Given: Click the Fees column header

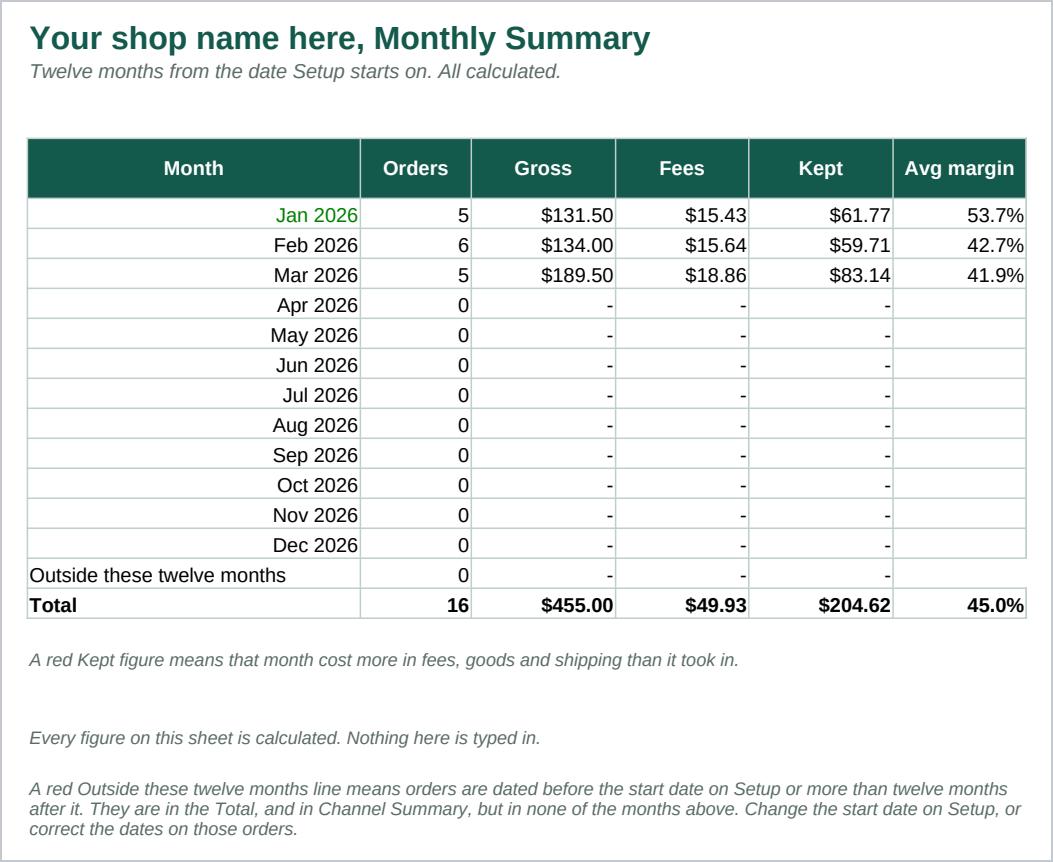Looking at the screenshot, I should coord(682,169).
